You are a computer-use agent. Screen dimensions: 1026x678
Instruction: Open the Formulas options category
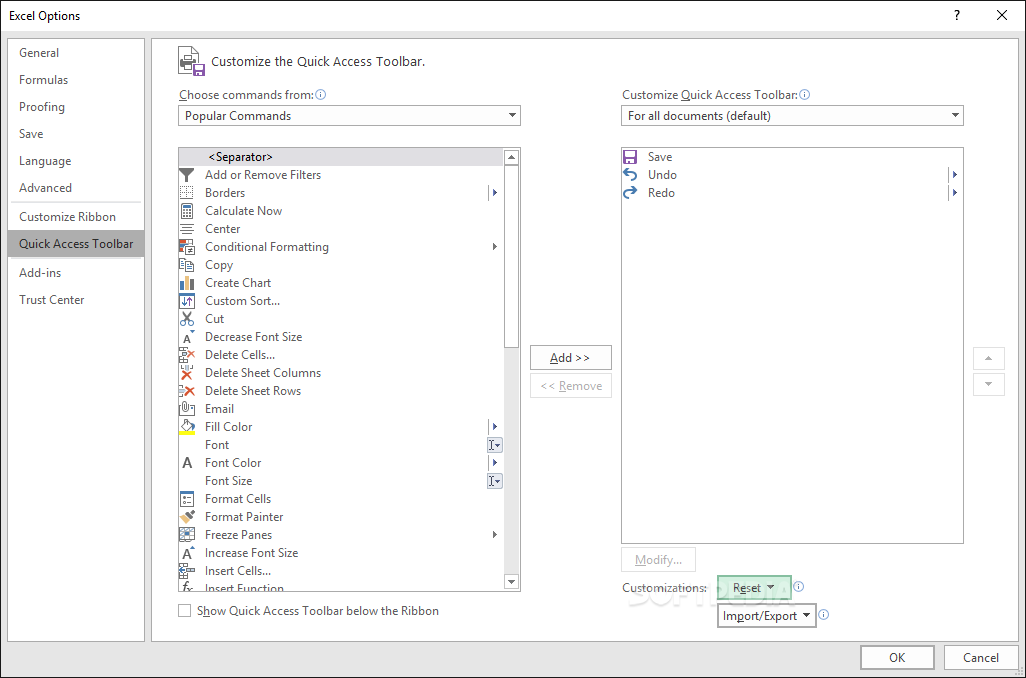coord(76,80)
